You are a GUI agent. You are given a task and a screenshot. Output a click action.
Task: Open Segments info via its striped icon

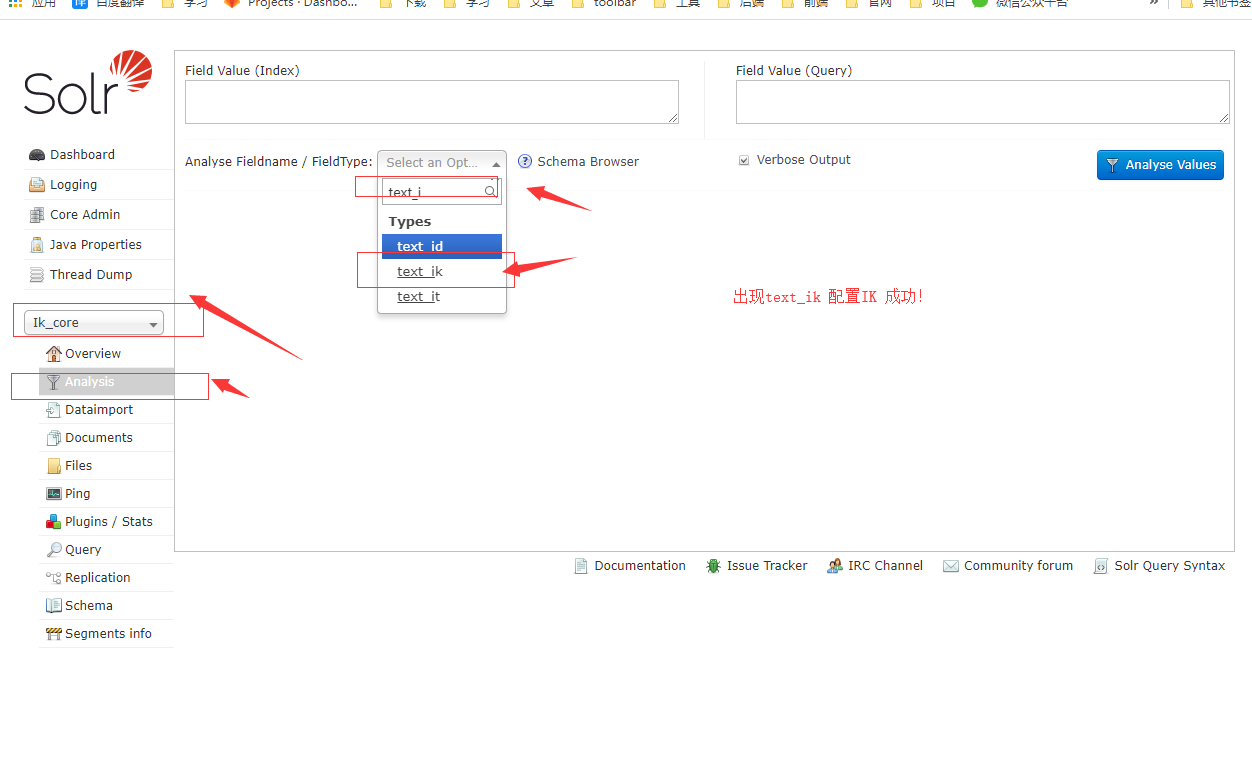click(x=54, y=634)
